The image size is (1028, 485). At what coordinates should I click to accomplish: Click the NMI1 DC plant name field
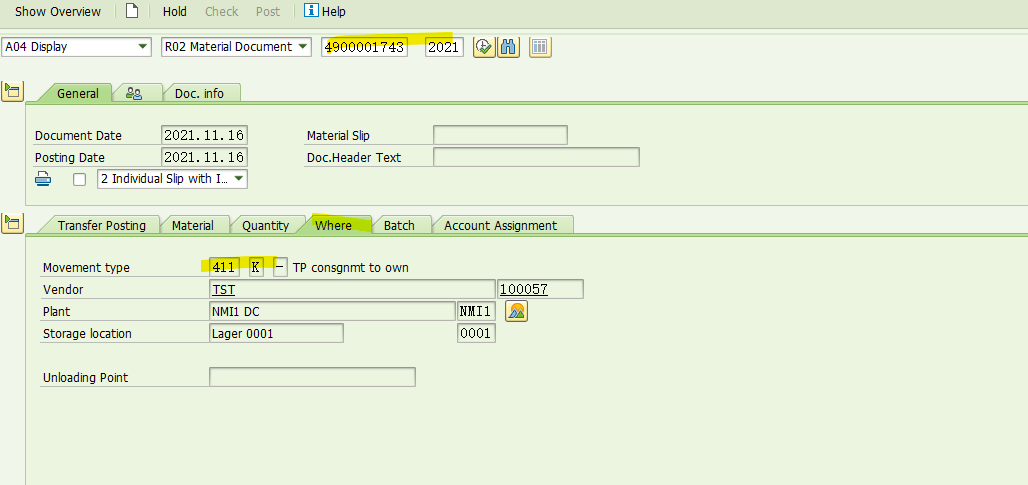point(332,311)
